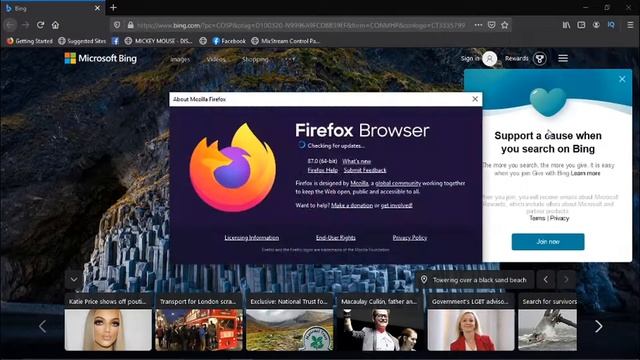Click the Rewards label
The image size is (640, 360).
click(516, 58)
